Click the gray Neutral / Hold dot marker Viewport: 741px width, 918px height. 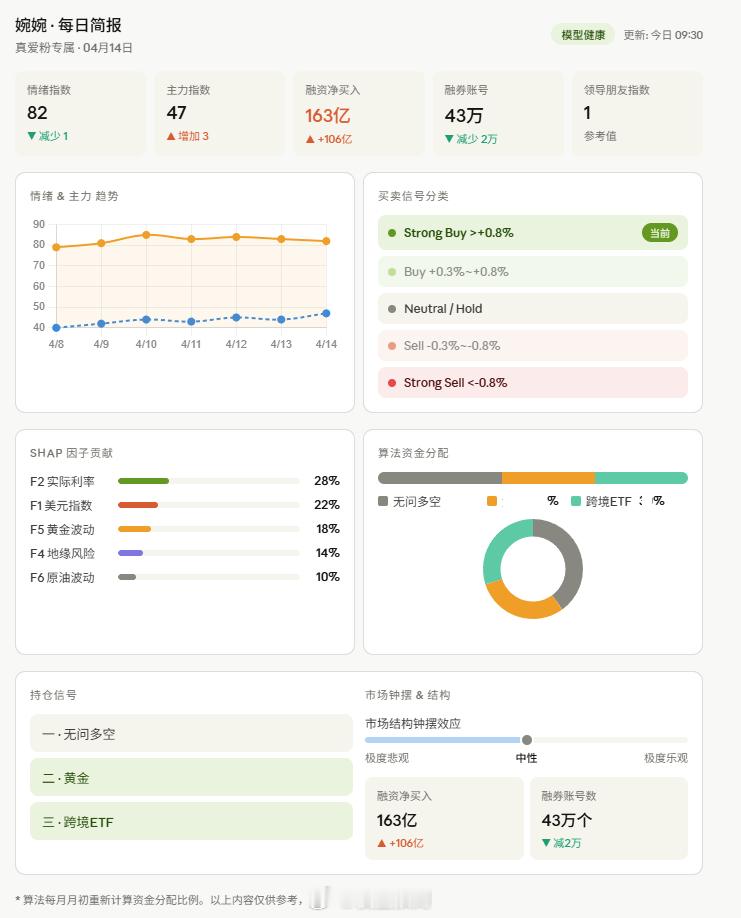tap(392, 307)
